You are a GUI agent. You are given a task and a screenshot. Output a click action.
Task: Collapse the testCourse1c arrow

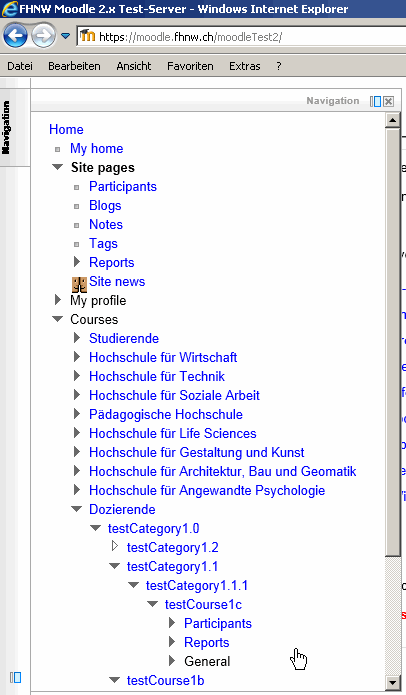(x=153, y=605)
